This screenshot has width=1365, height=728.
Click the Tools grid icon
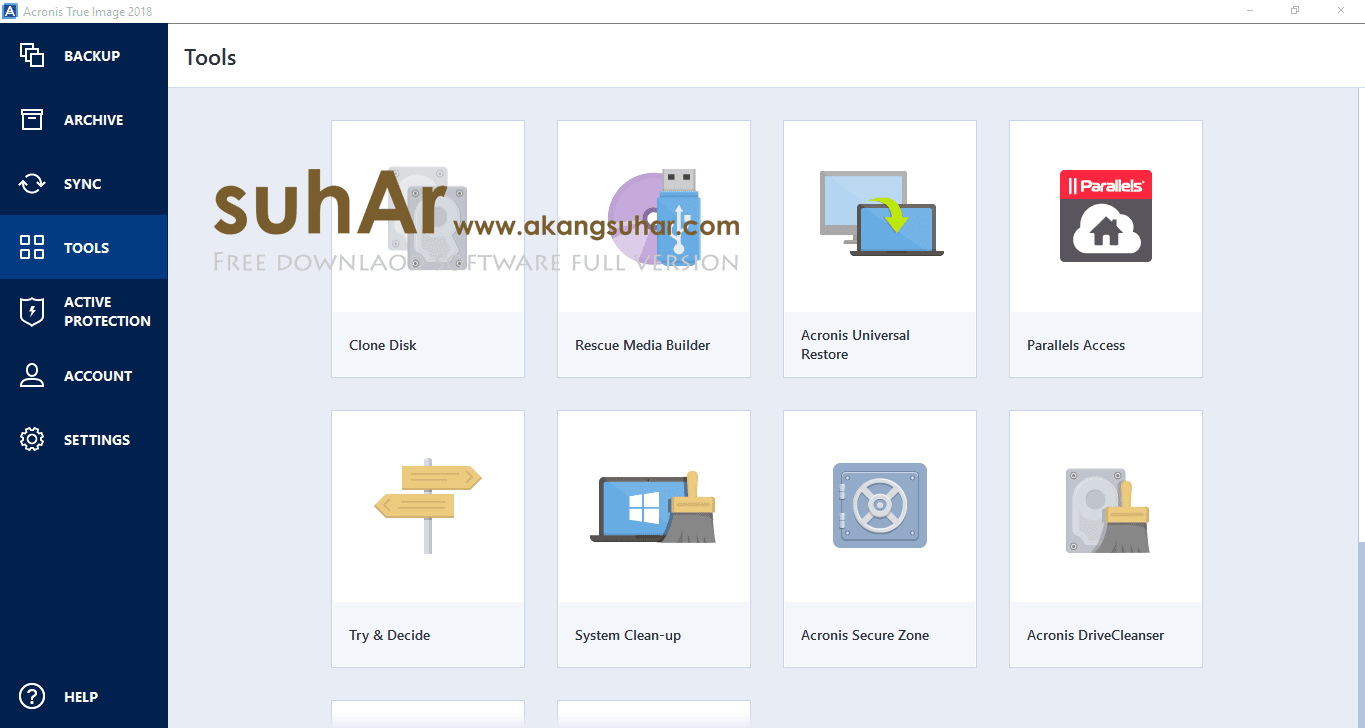click(x=32, y=248)
